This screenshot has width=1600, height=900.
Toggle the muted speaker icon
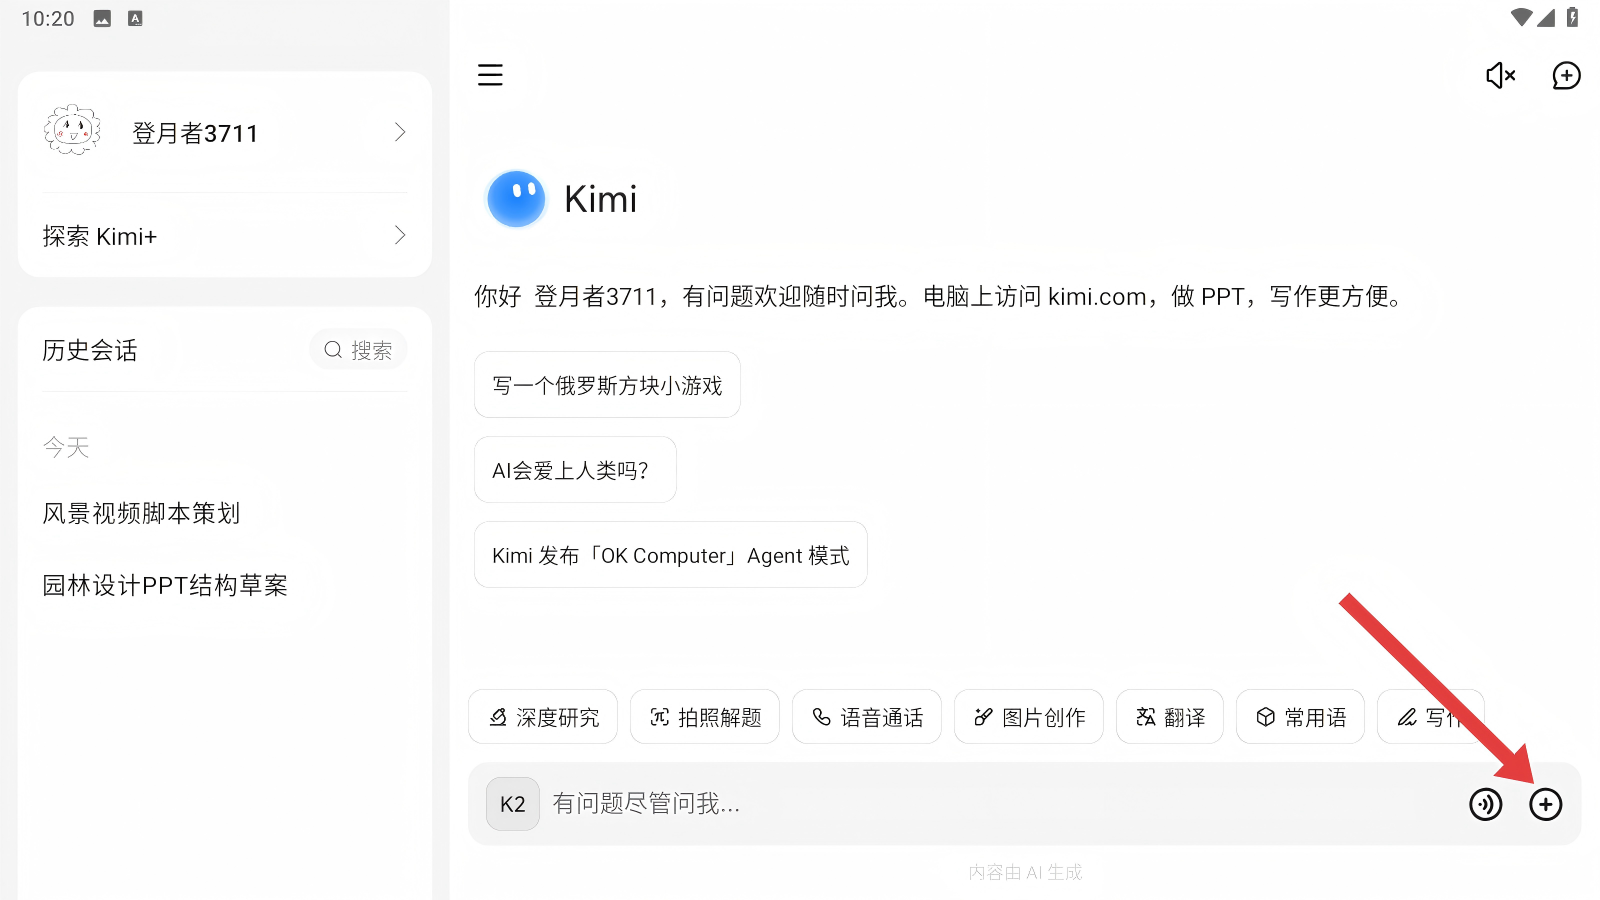pos(1500,75)
